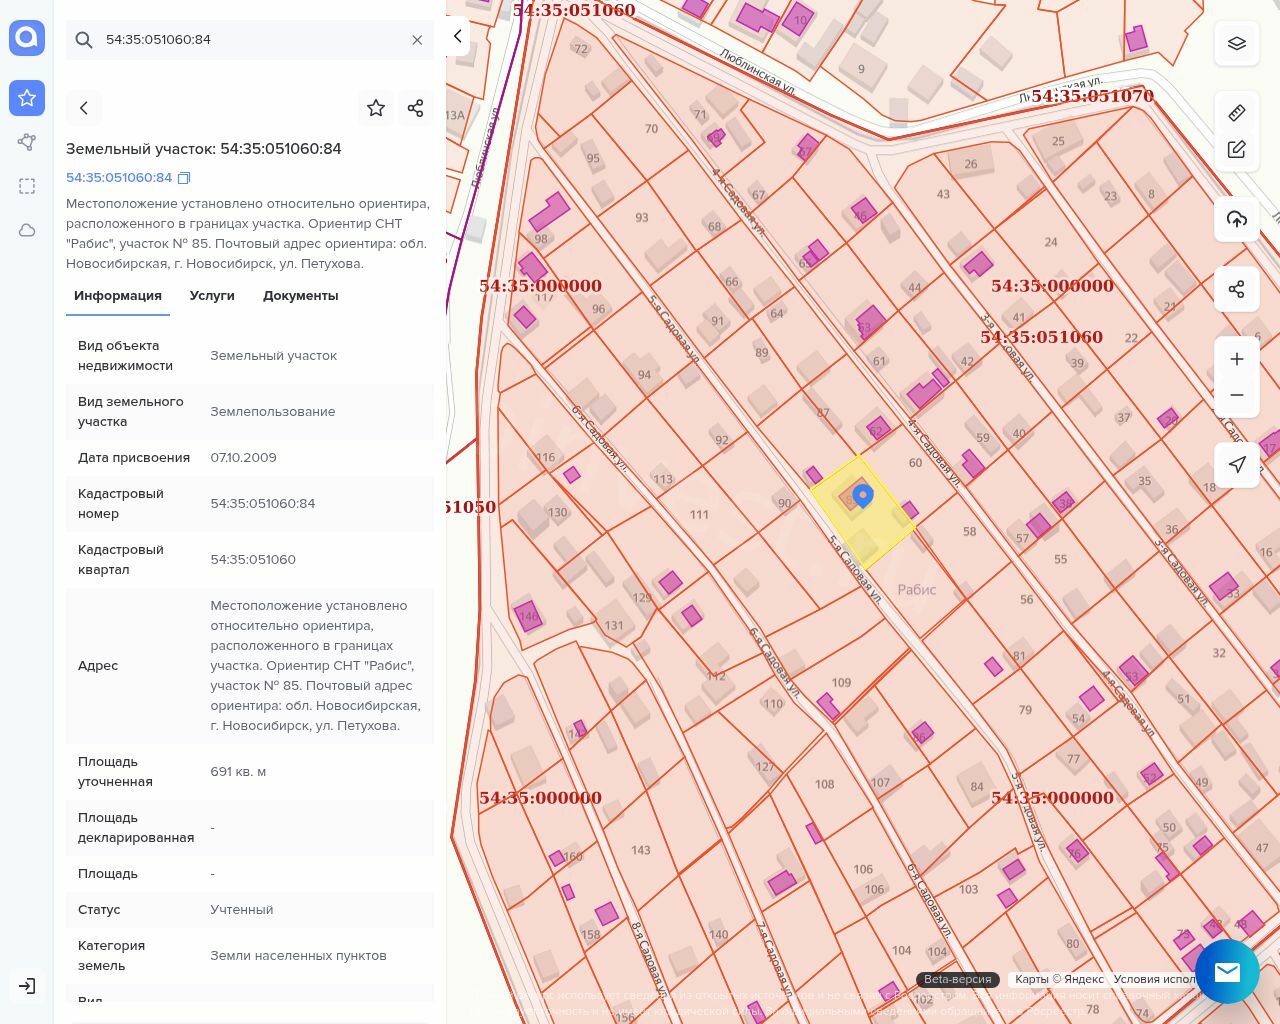Switch to the Услуги tab

212,296
